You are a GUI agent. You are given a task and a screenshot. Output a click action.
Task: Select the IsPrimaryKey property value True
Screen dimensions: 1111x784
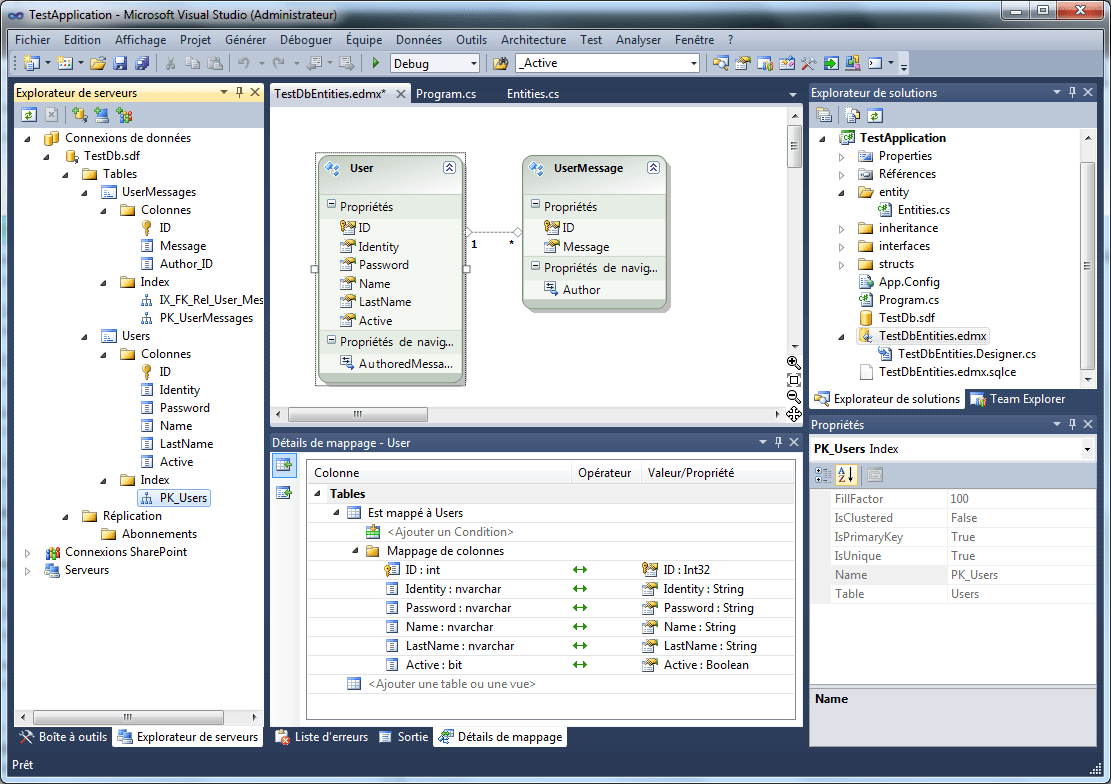(966, 536)
